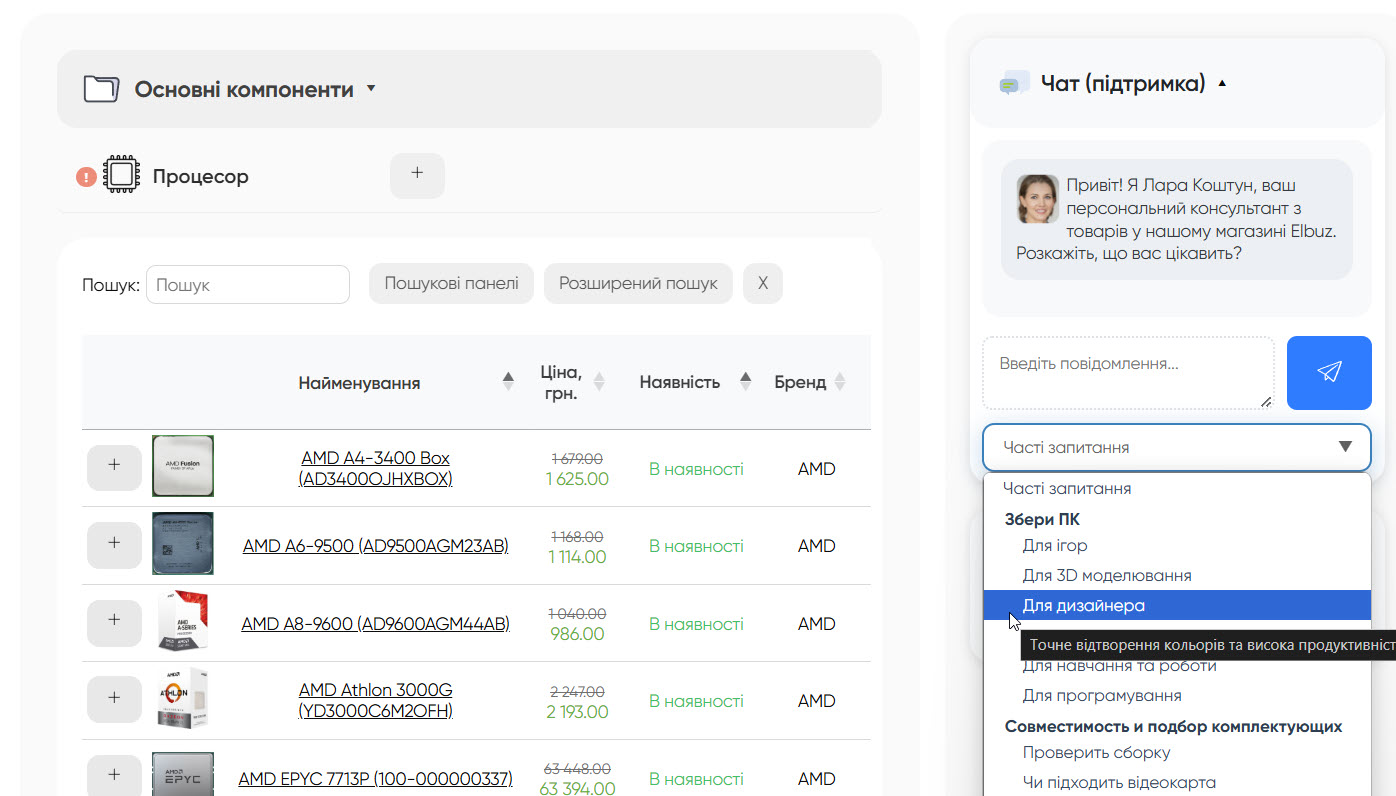This screenshot has width=1396, height=796.
Task: Click Lara Koshtun consultant avatar
Action: tap(1038, 199)
